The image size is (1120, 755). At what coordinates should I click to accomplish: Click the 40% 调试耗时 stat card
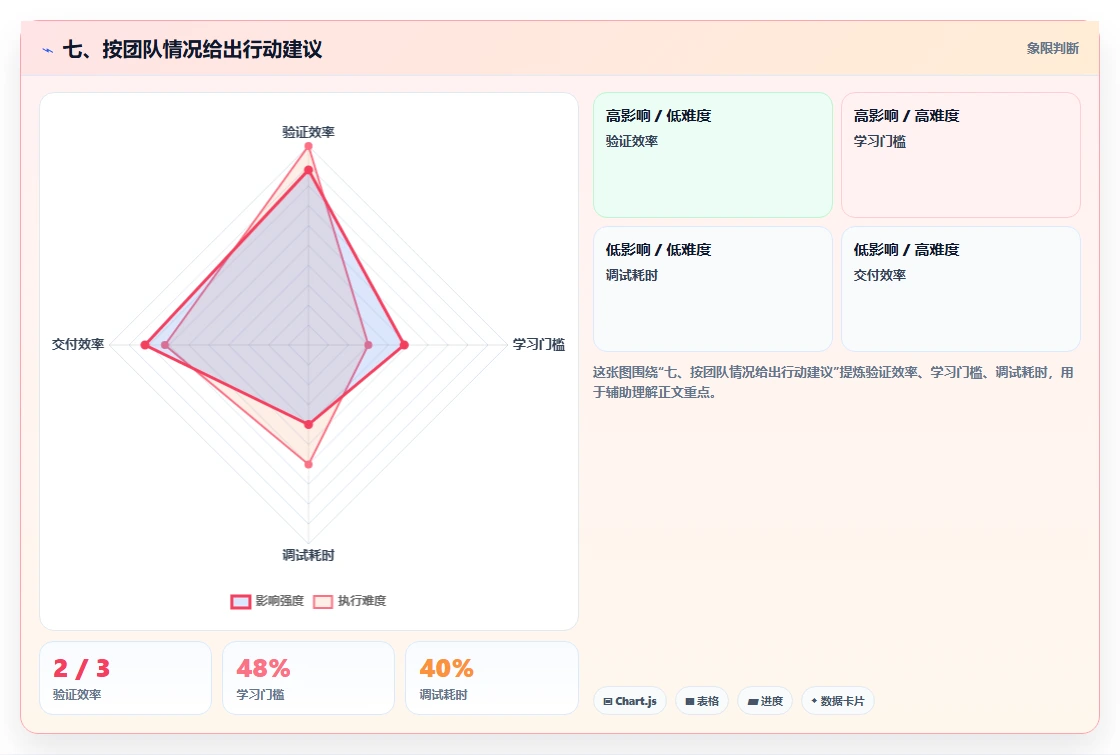(x=491, y=678)
